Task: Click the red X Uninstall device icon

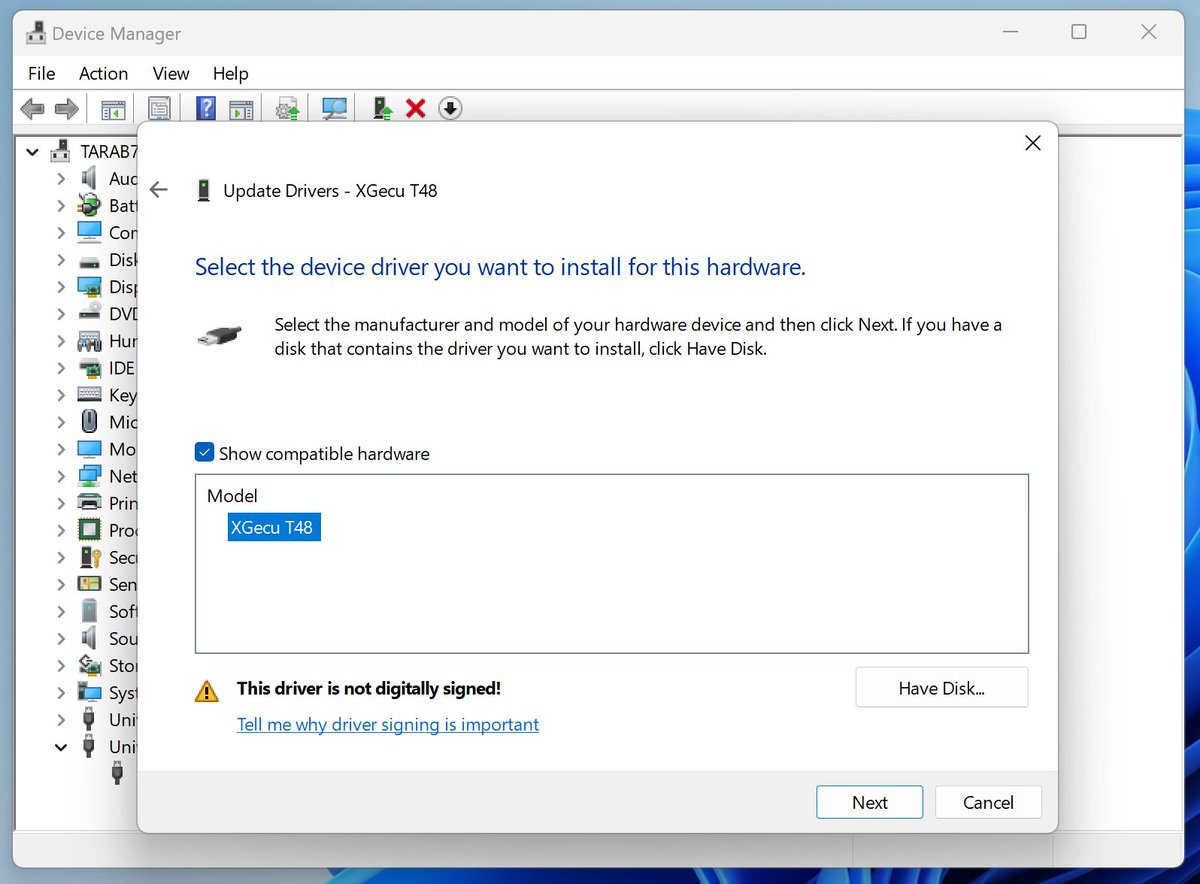Action: (x=416, y=108)
